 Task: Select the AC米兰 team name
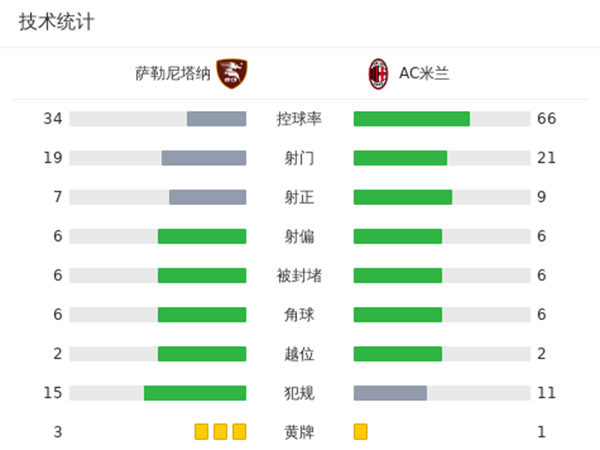425,72
